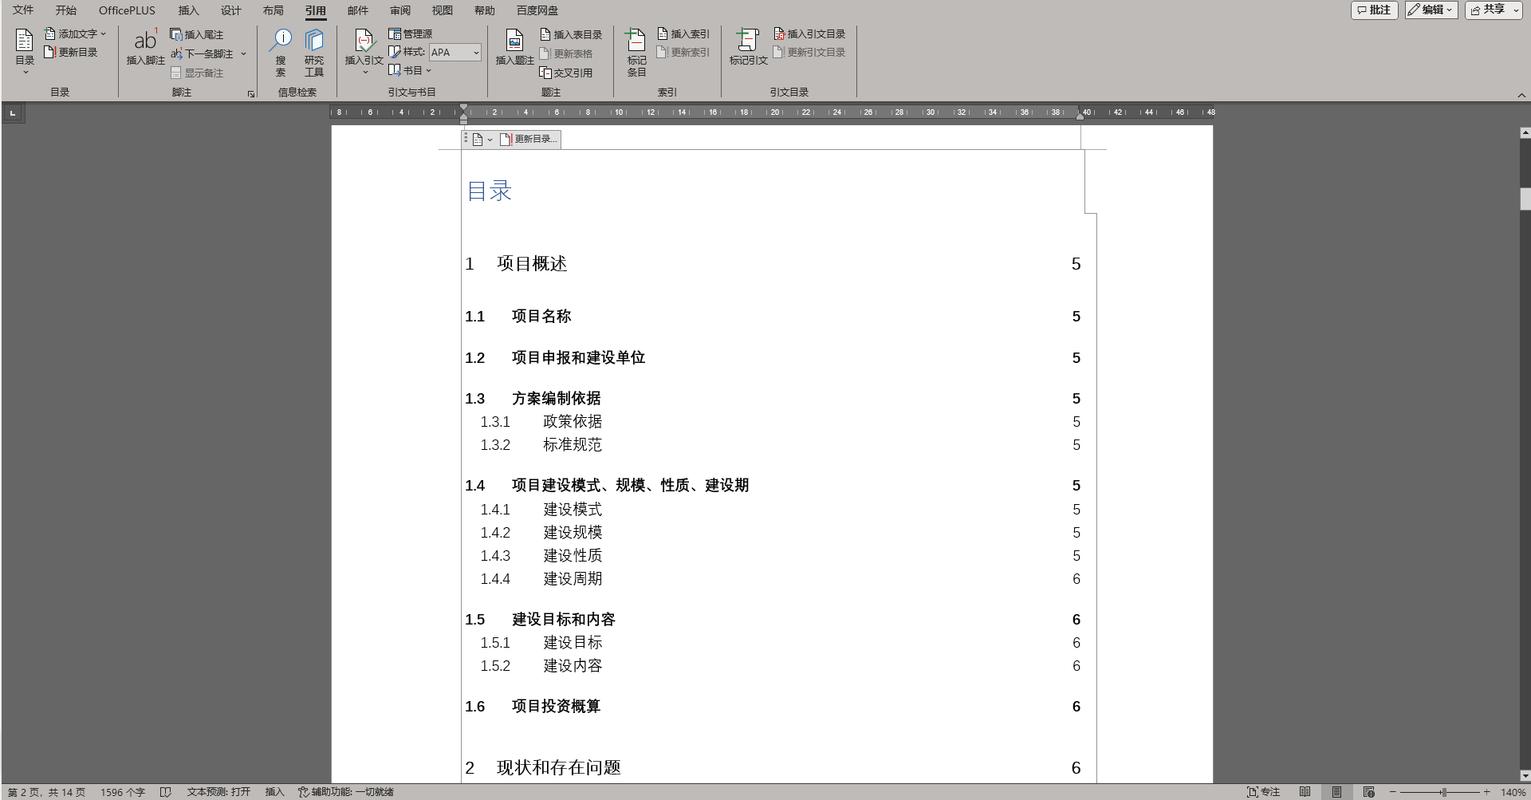Click TOC entry 1.2 项目申报和建设单位
The width and height of the screenshot is (1531, 800).
[772, 358]
